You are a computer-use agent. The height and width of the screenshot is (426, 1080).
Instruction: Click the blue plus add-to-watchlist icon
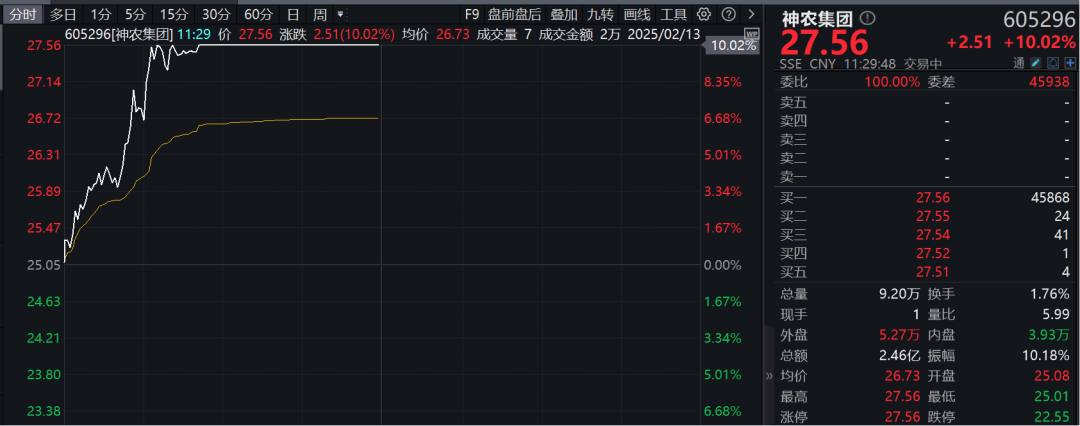[x=1070, y=63]
